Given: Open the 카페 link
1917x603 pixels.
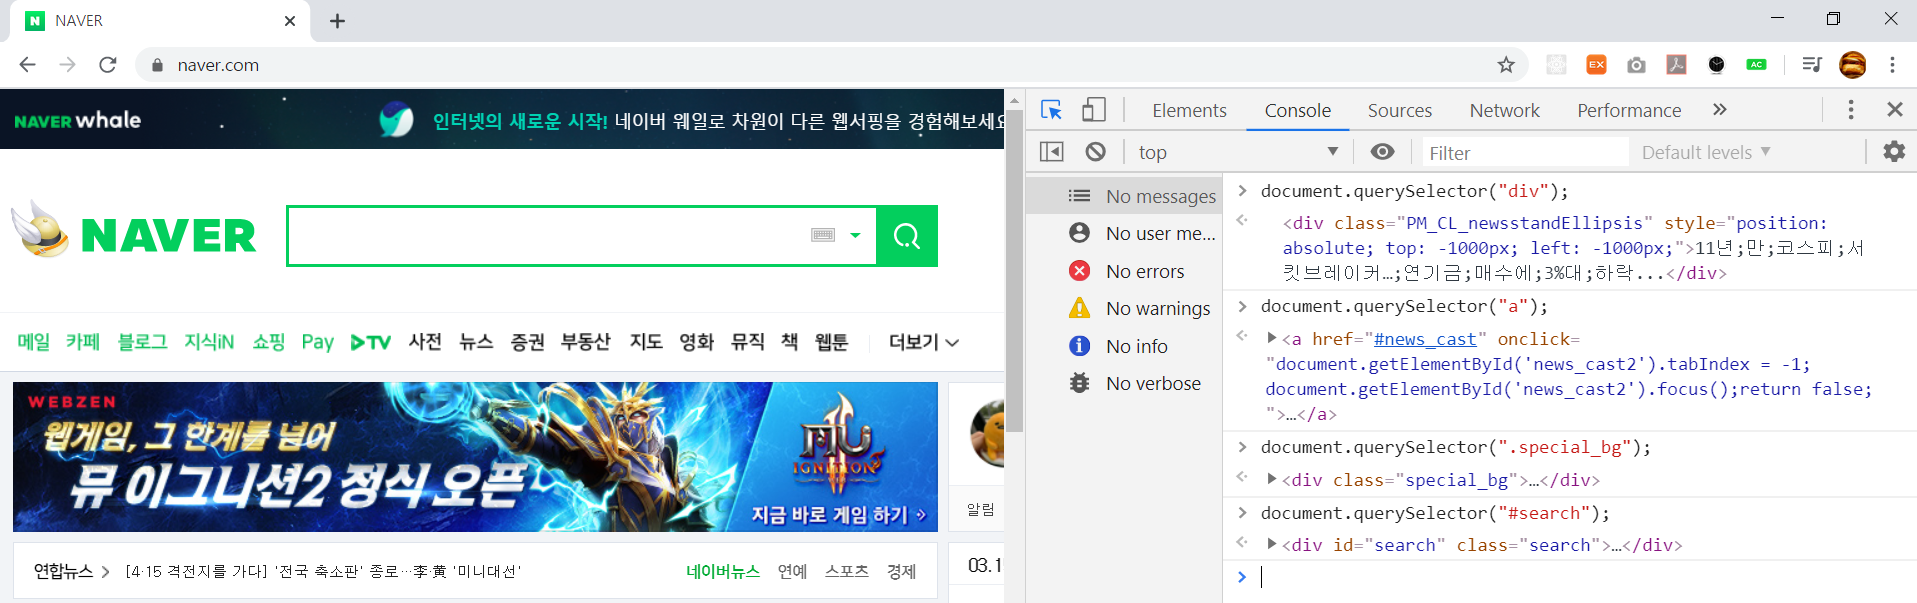Looking at the screenshot, I should (x=83, y=342).
